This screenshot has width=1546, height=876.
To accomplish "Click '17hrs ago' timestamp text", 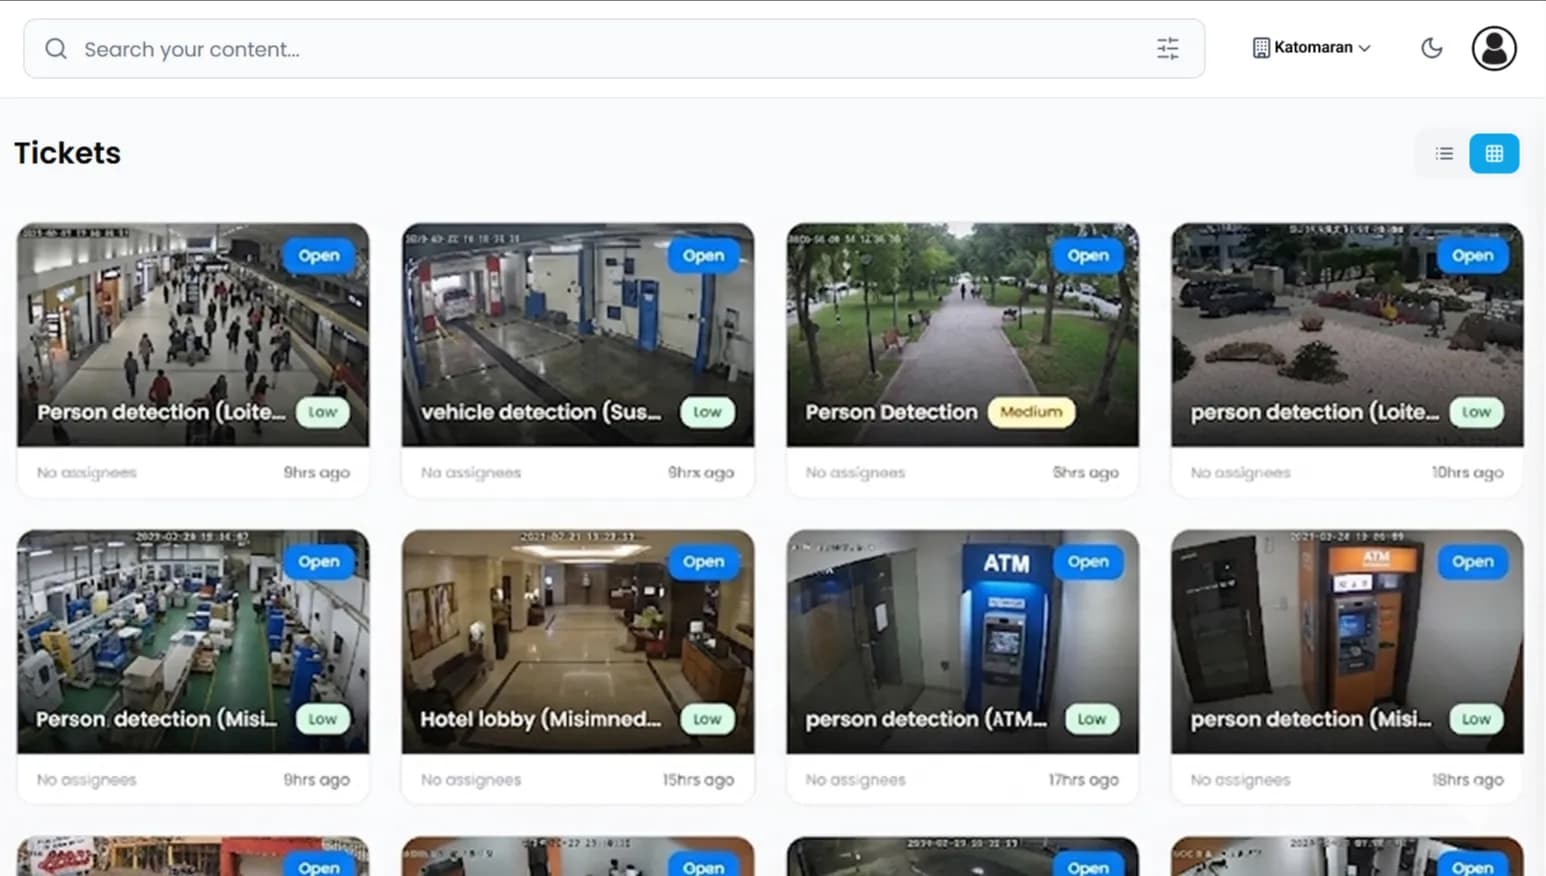I will pos(1083,780).
